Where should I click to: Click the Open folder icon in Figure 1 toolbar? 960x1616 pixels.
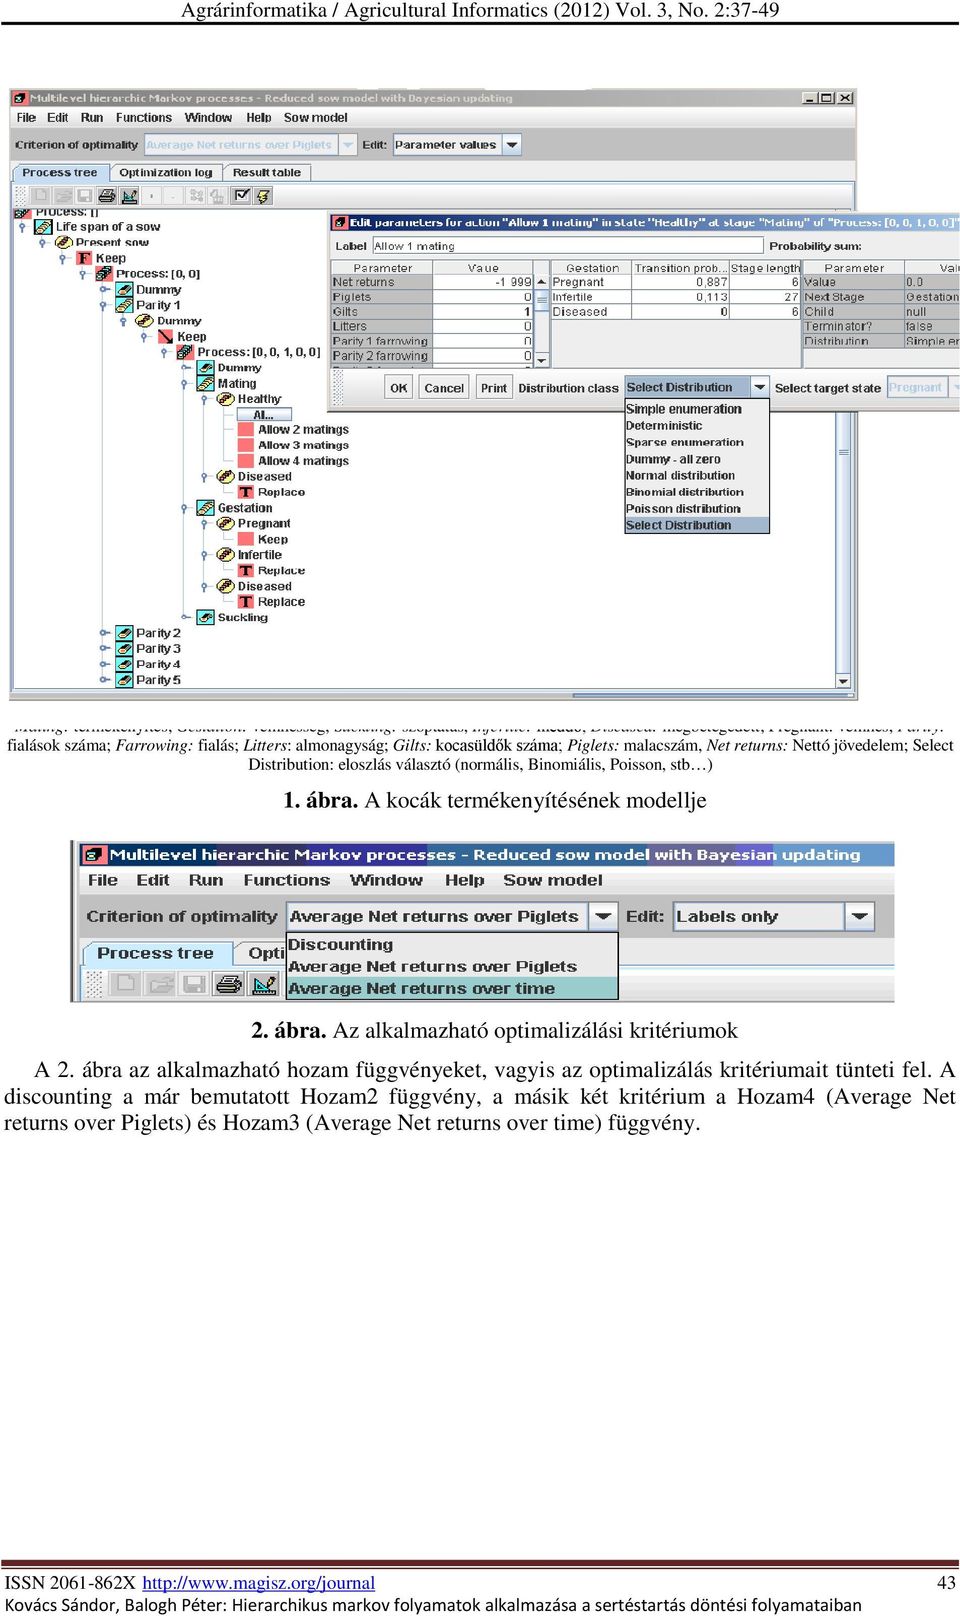[63, 196]
